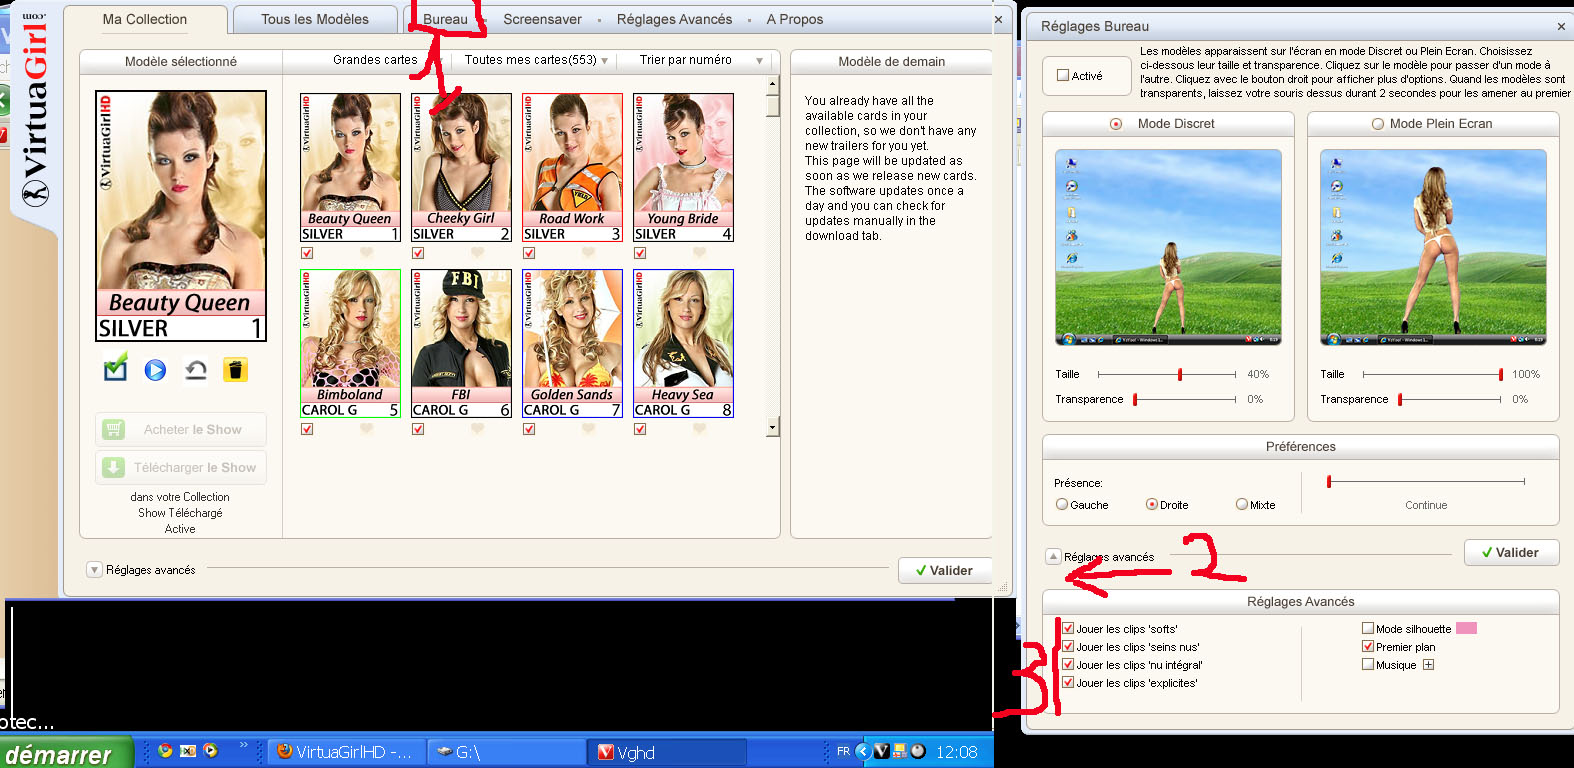
Task: Click the quick launch overflow chevron
Action: pos(243,745)
